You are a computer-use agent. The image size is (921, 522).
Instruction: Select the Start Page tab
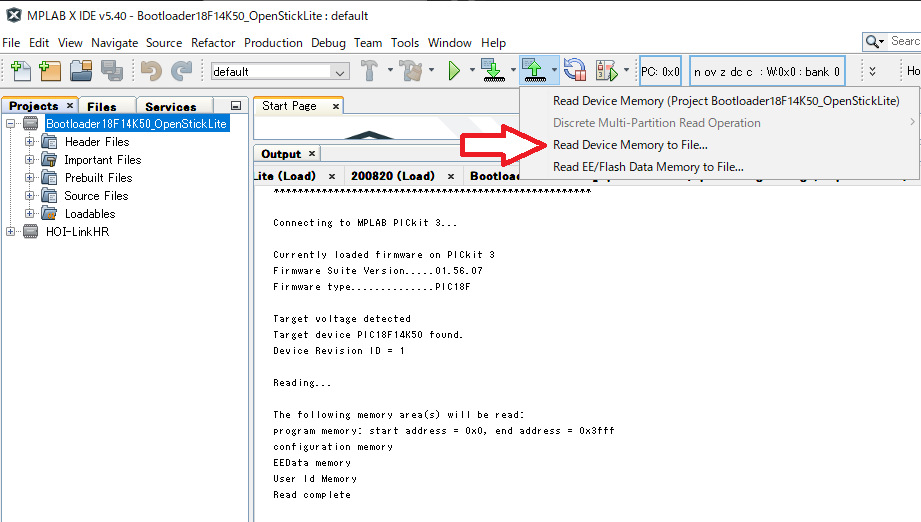coord(289,106)
